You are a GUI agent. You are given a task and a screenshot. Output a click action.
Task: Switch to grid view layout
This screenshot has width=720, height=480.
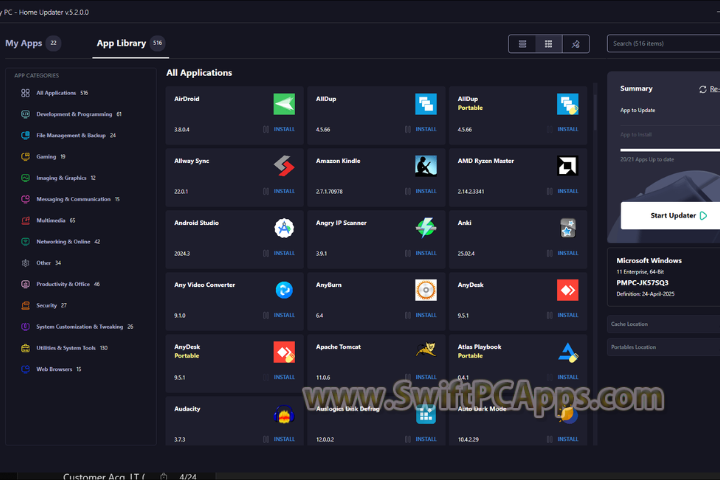click(x=548, y=44)
